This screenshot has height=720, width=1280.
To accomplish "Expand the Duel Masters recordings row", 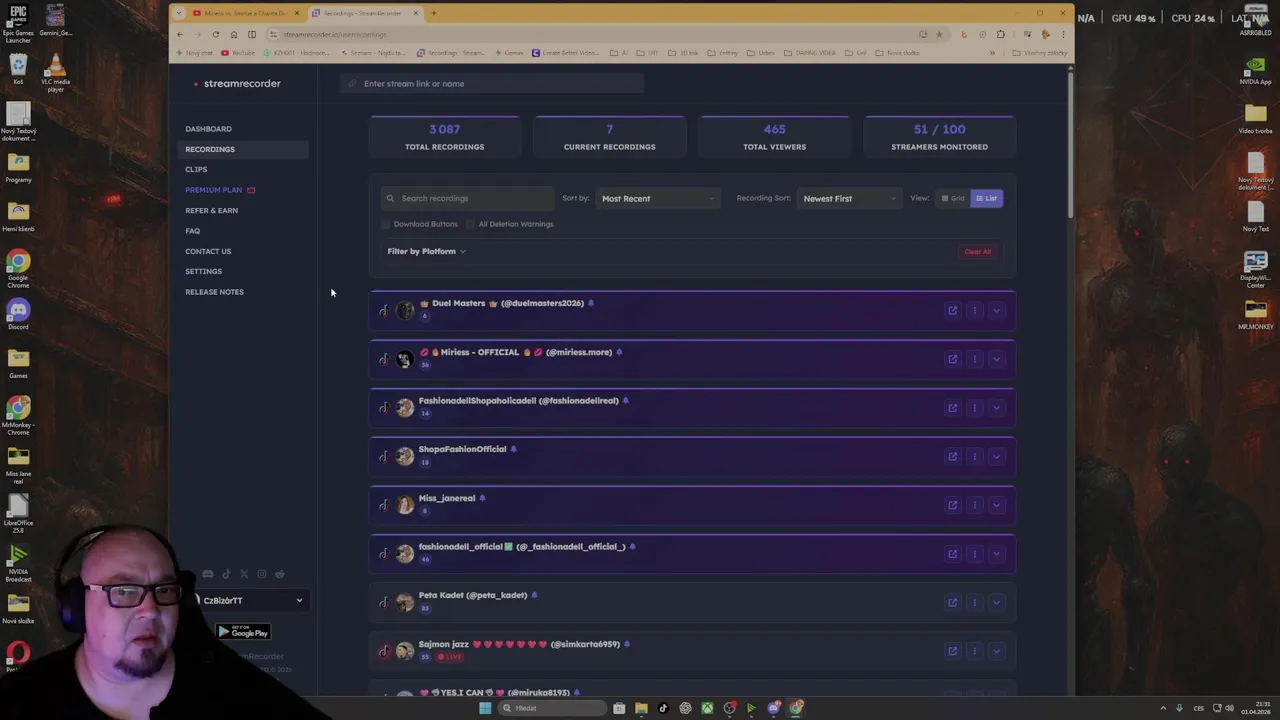I will point(996,310).
